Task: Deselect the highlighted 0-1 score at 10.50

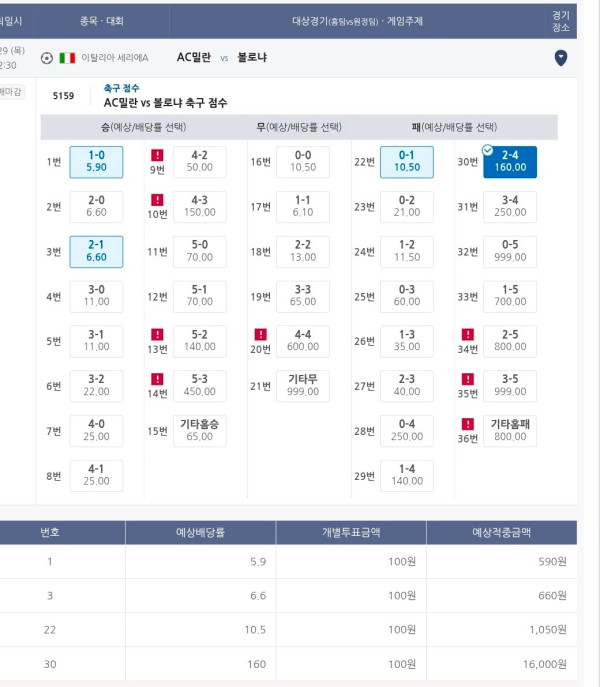Action: [x=407, y=162]
